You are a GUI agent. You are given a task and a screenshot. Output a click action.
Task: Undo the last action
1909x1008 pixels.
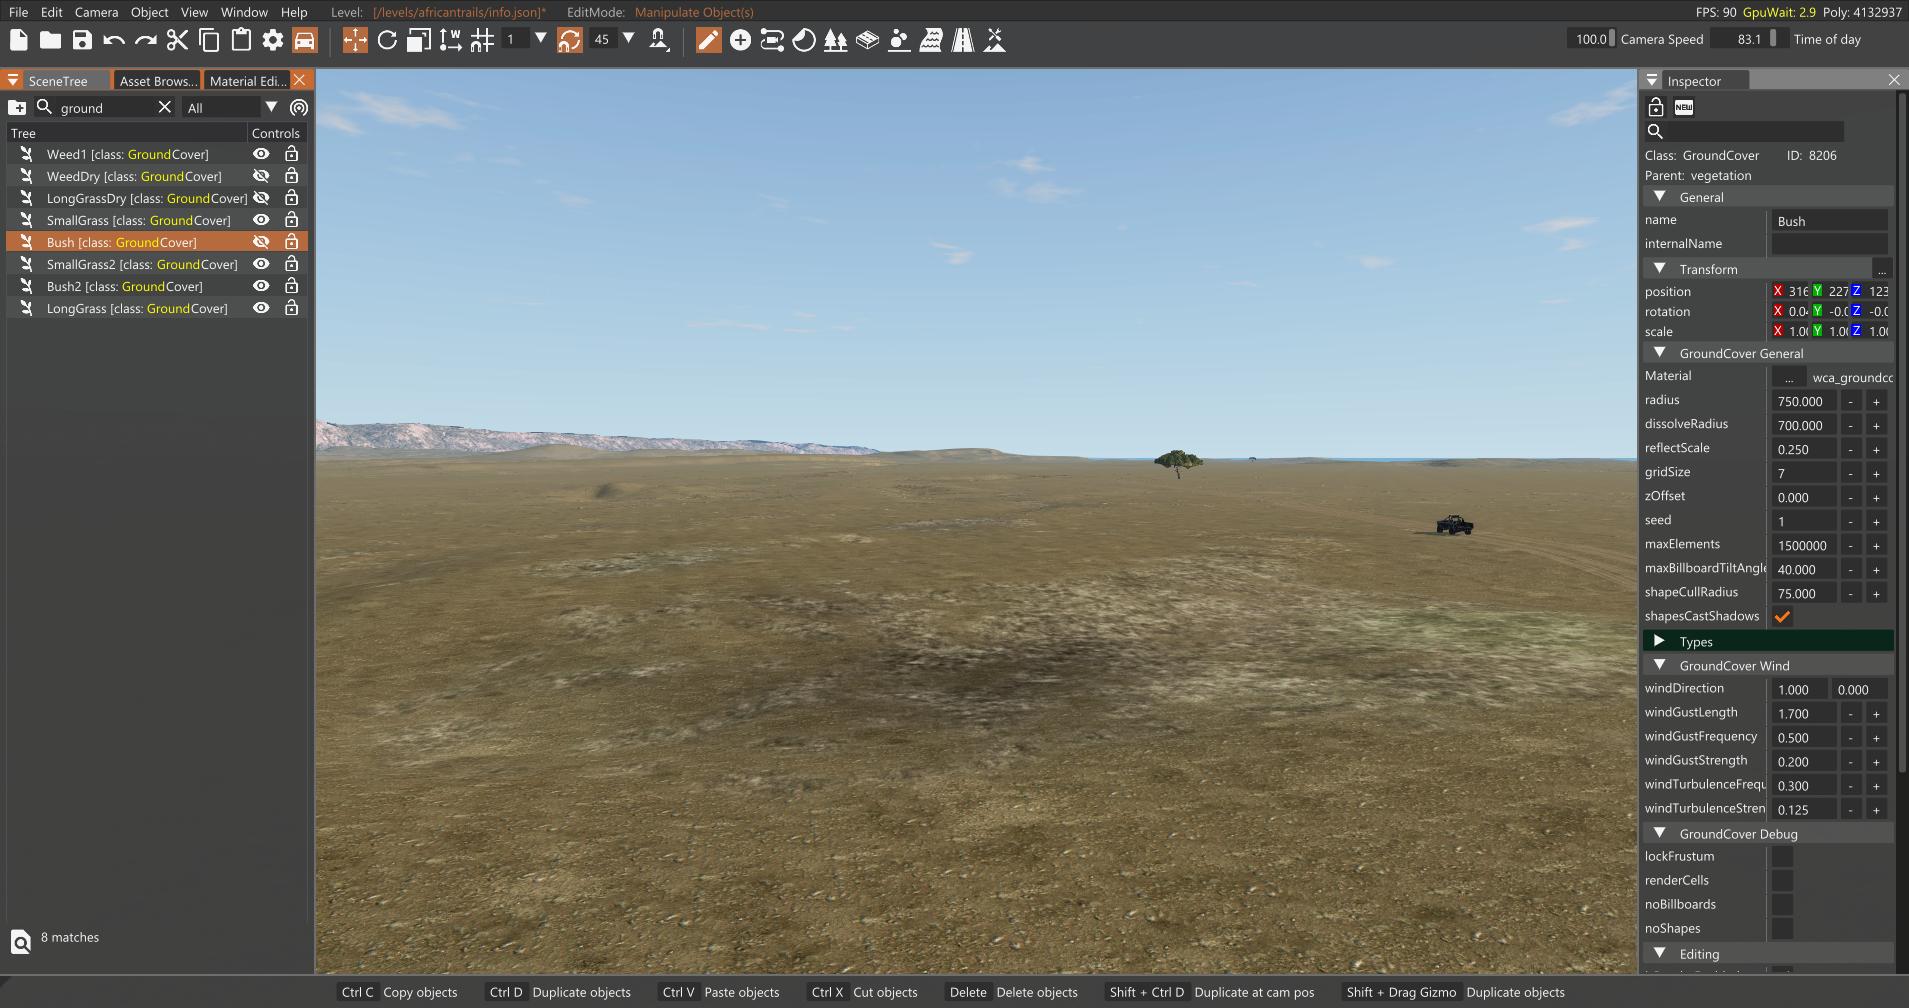pos(114,40)
